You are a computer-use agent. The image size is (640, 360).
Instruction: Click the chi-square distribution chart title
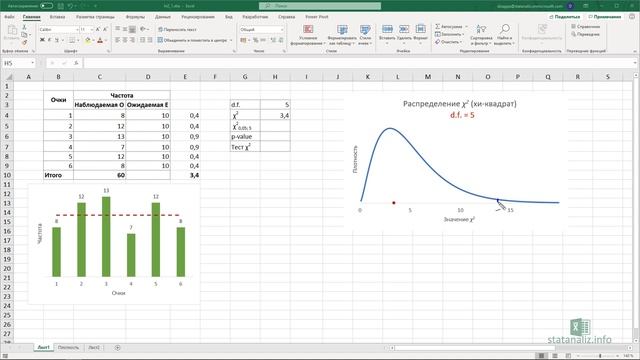click(460, 104)
